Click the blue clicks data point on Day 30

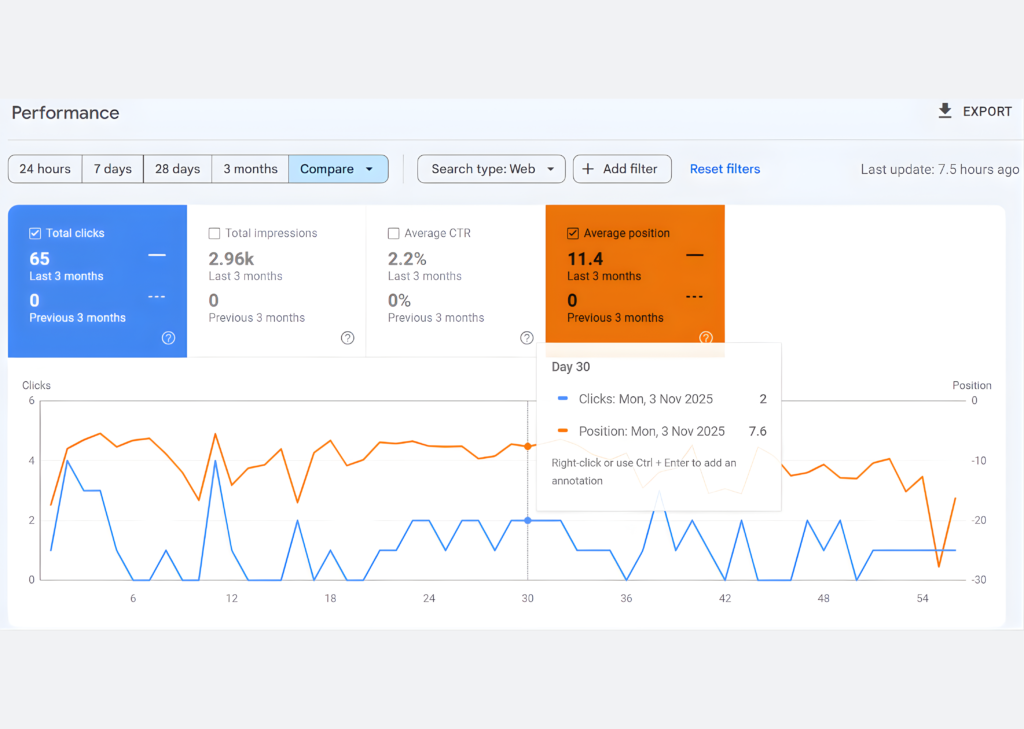528,520
